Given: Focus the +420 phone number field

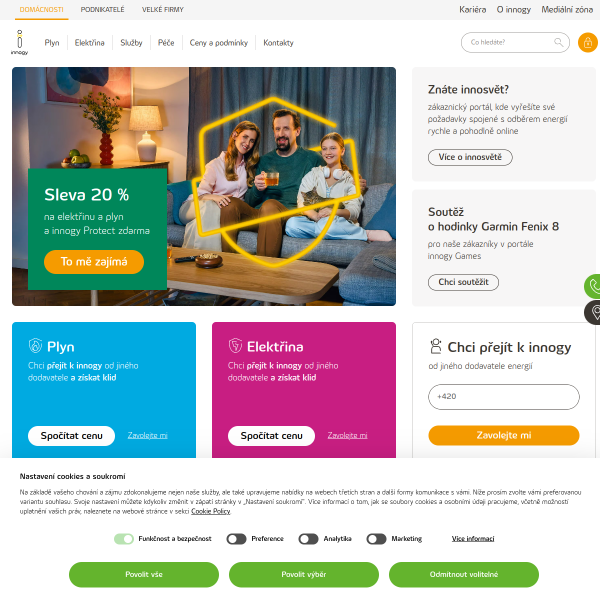Looking at the screenshot, I should tap(504, 397).
